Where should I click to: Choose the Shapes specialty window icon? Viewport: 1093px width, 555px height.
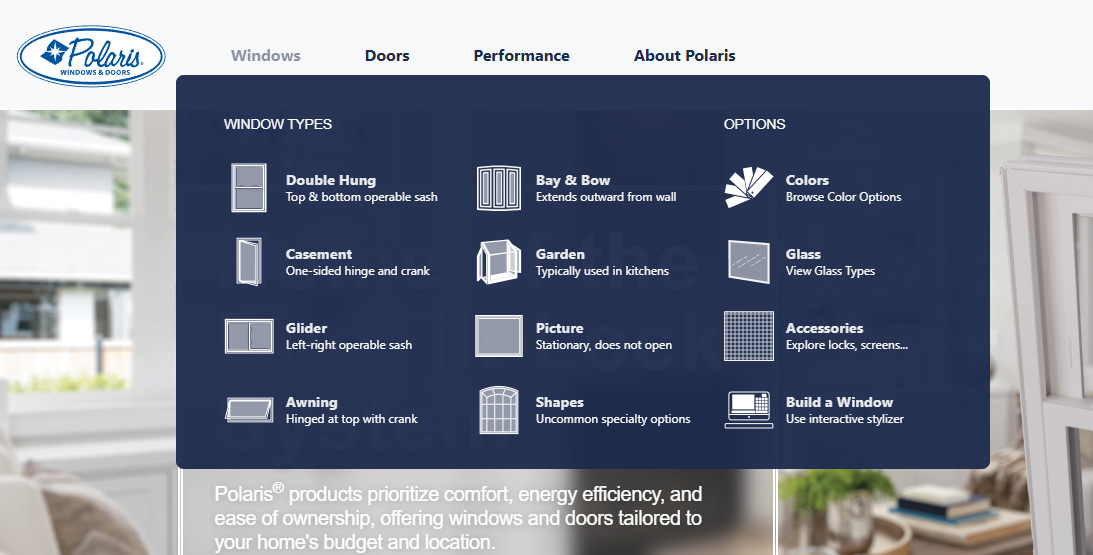point(499,410)
